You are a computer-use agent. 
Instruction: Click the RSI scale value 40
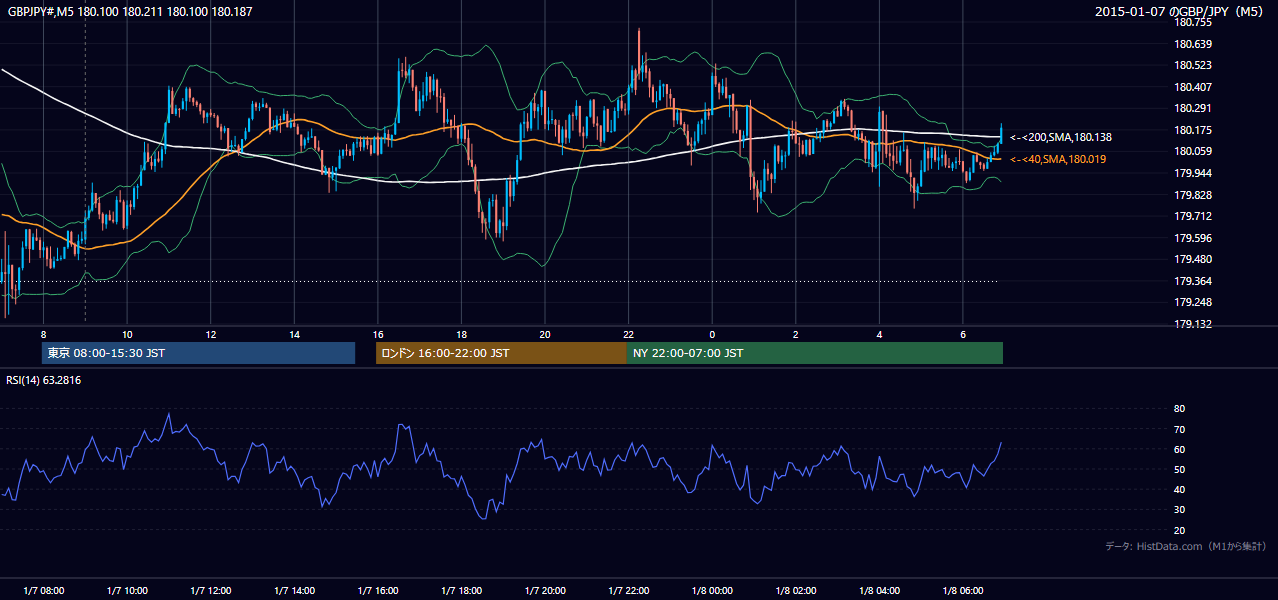pyautogui.click(x=1179, y=489)
